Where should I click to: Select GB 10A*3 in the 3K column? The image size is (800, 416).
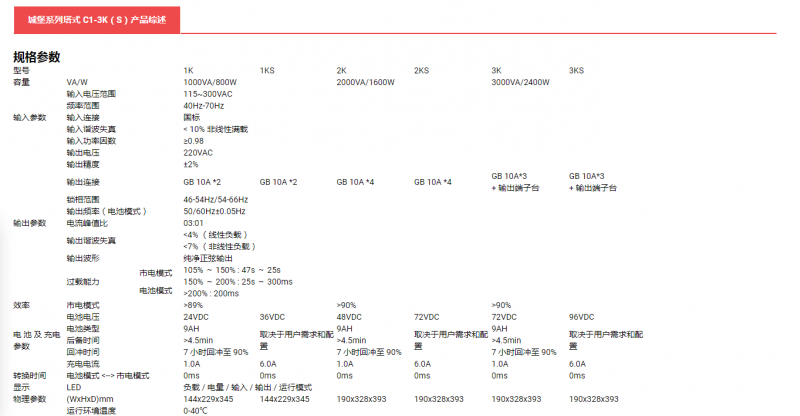point(509,176)
